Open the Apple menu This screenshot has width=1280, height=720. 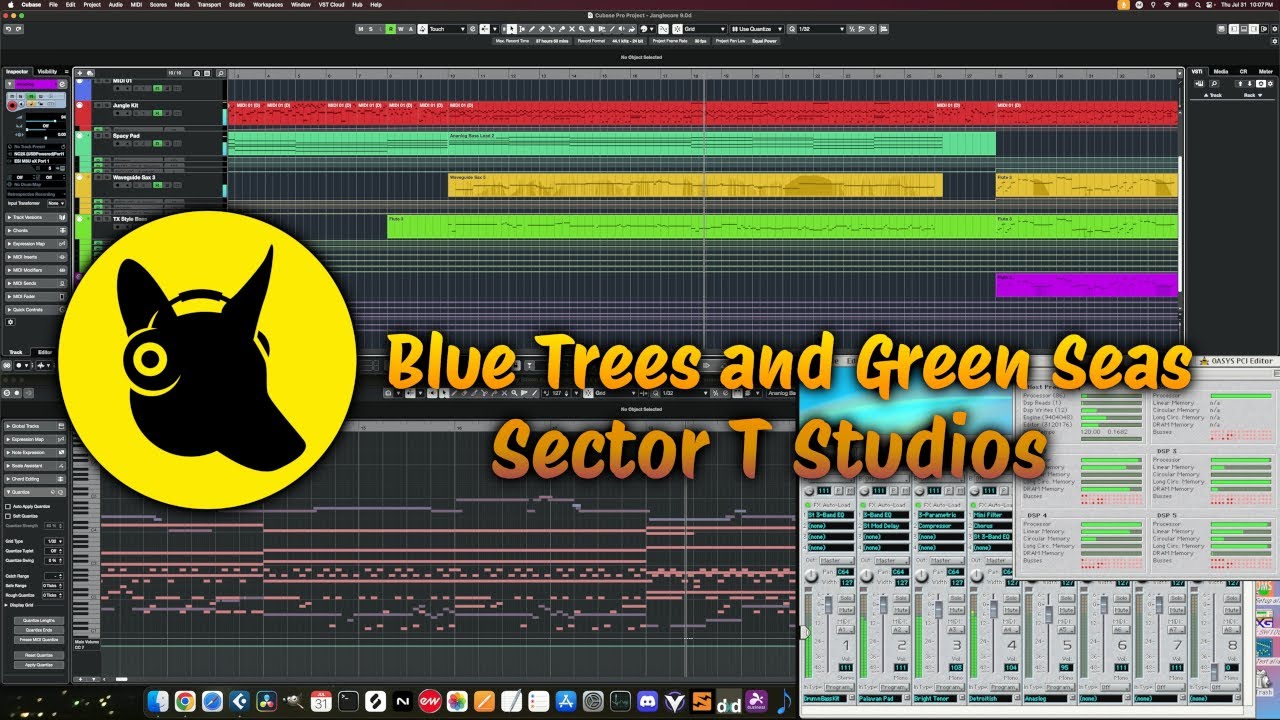[10, 5]
